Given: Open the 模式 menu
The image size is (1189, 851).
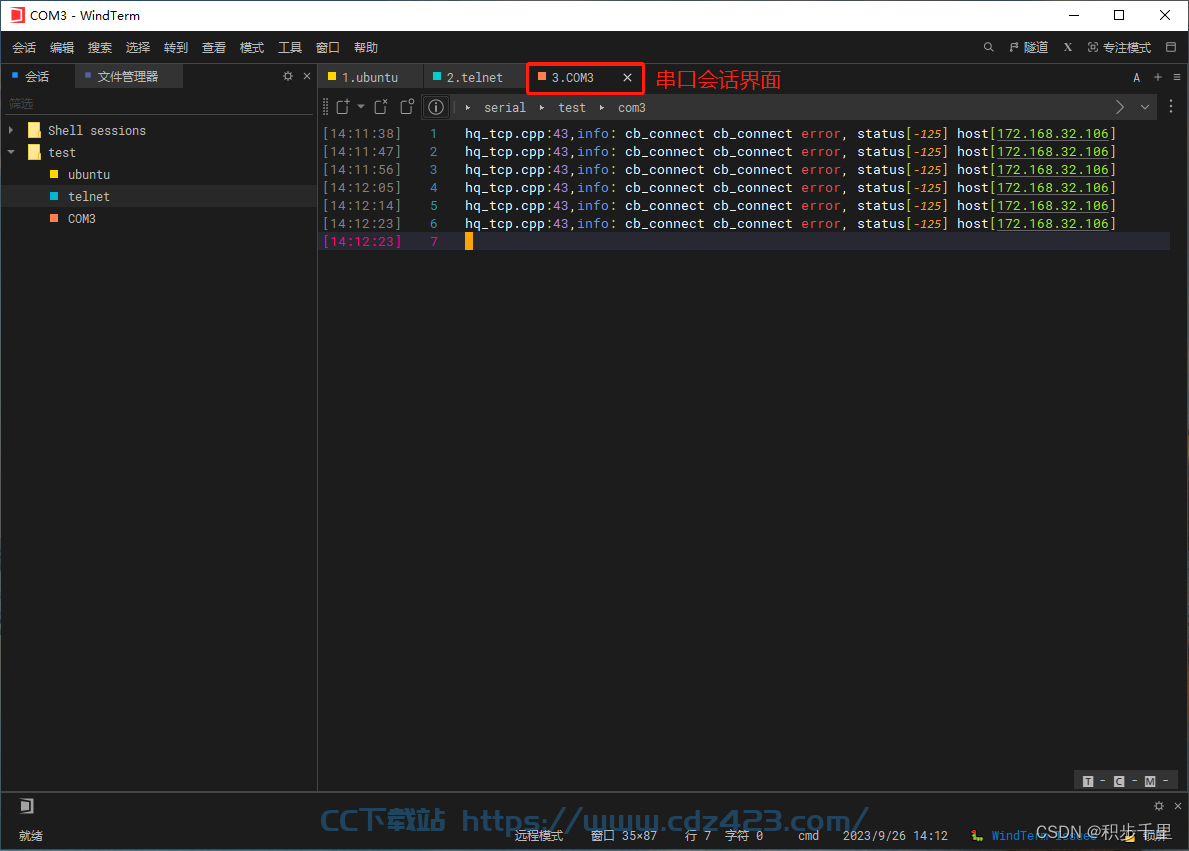Looking at the screenshot, I should click(x=252, y=47).
